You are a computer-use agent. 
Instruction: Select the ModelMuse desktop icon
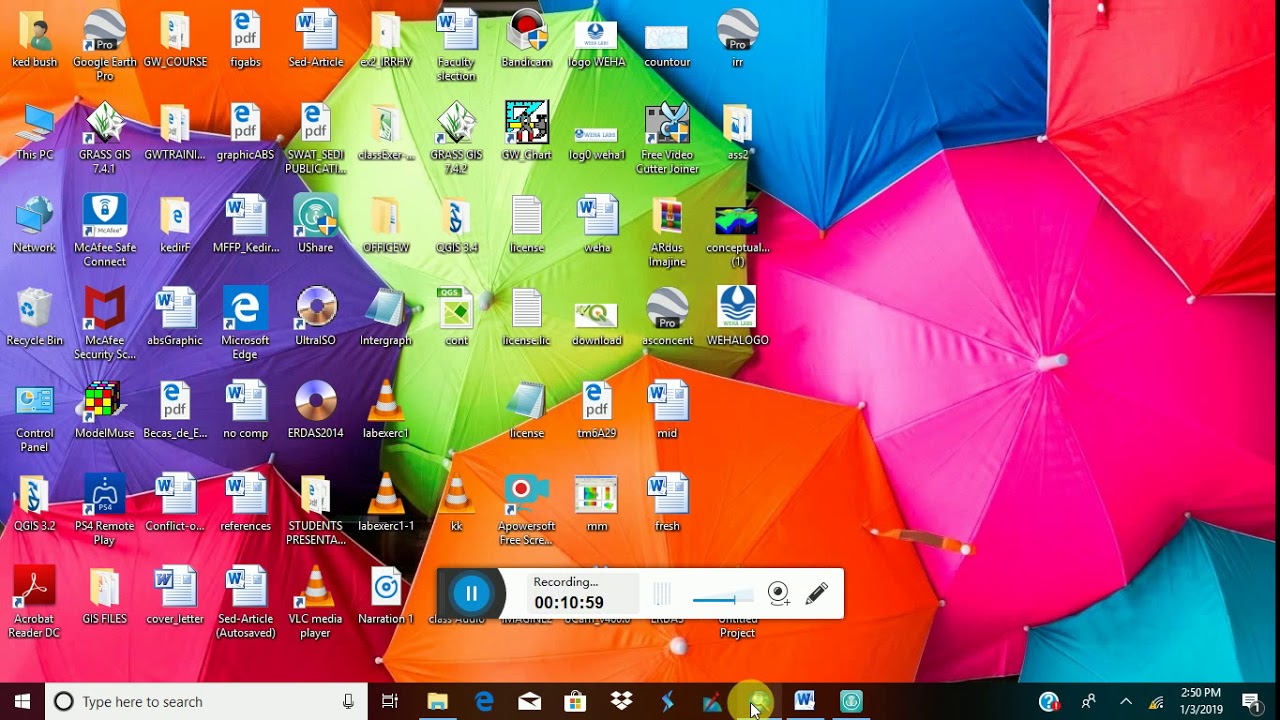tap(105, 410)
